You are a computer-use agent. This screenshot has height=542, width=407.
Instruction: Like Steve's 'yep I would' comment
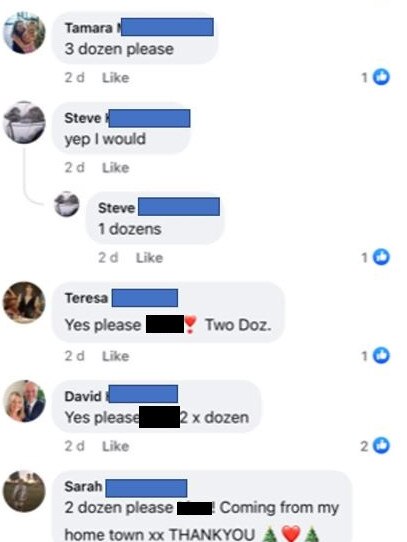[x=115, y=168]
